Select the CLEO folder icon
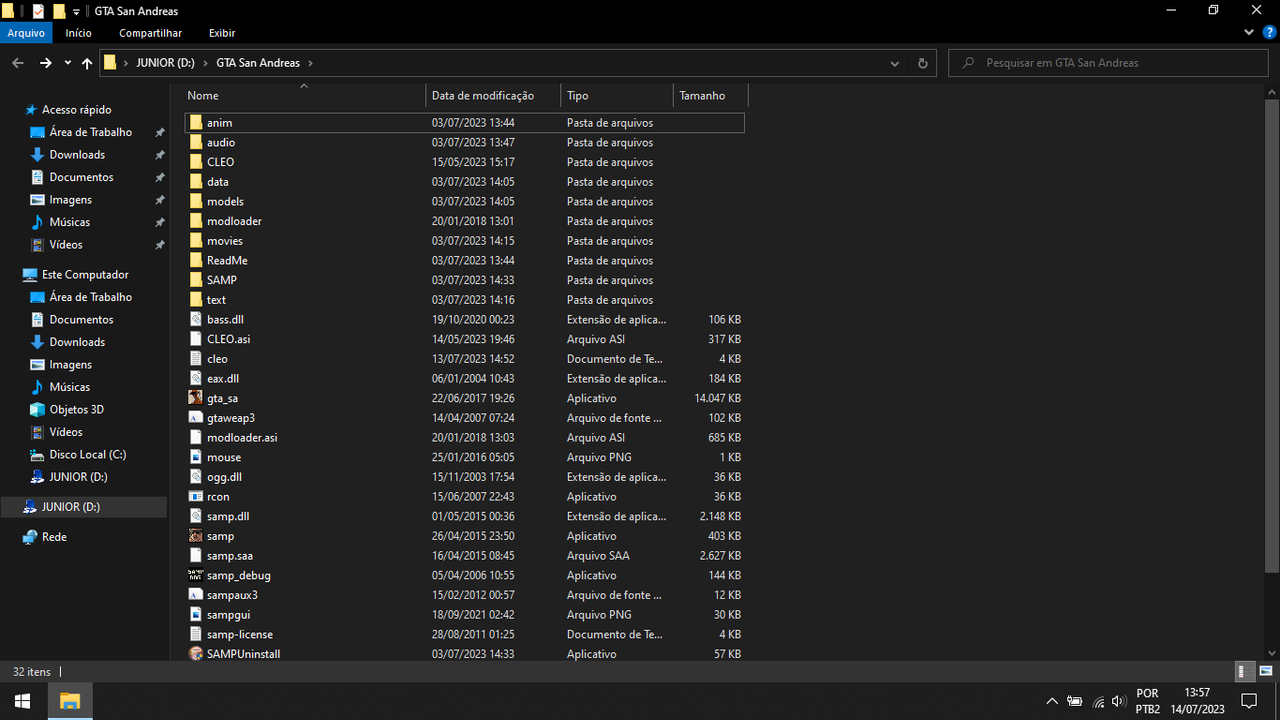 [196, 162]
